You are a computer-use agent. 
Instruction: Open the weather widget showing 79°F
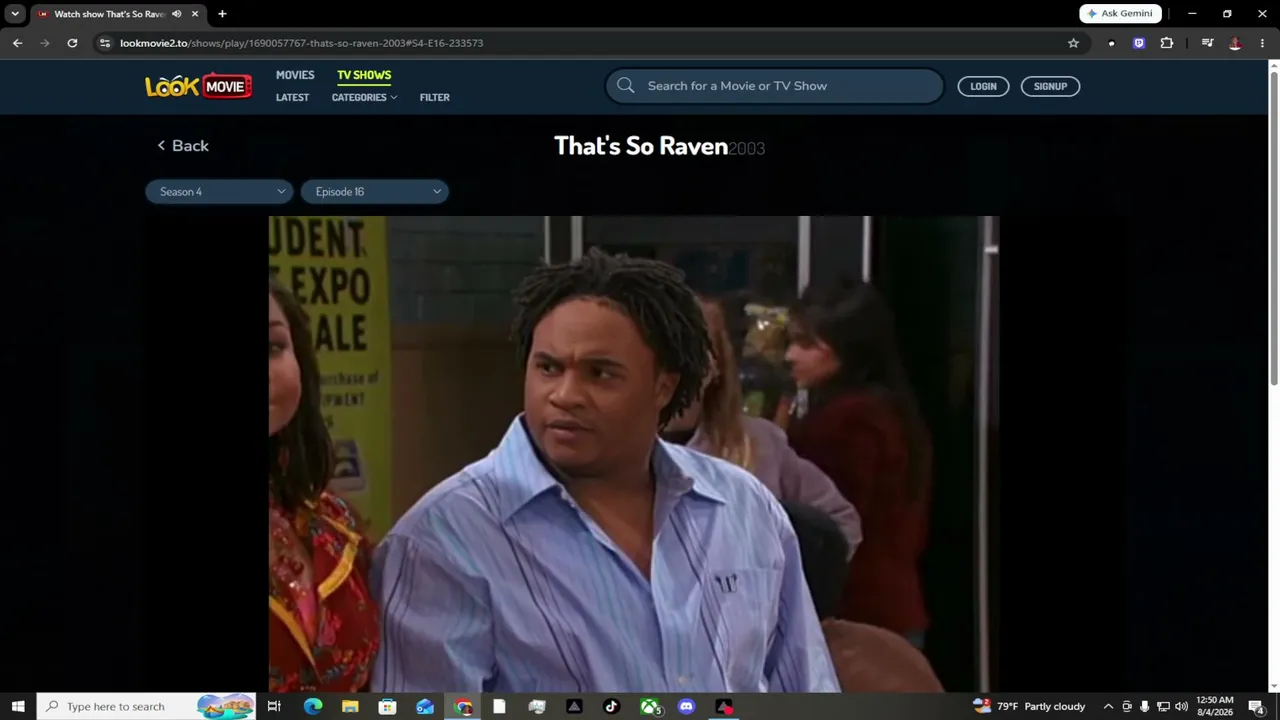[1028, 706]
